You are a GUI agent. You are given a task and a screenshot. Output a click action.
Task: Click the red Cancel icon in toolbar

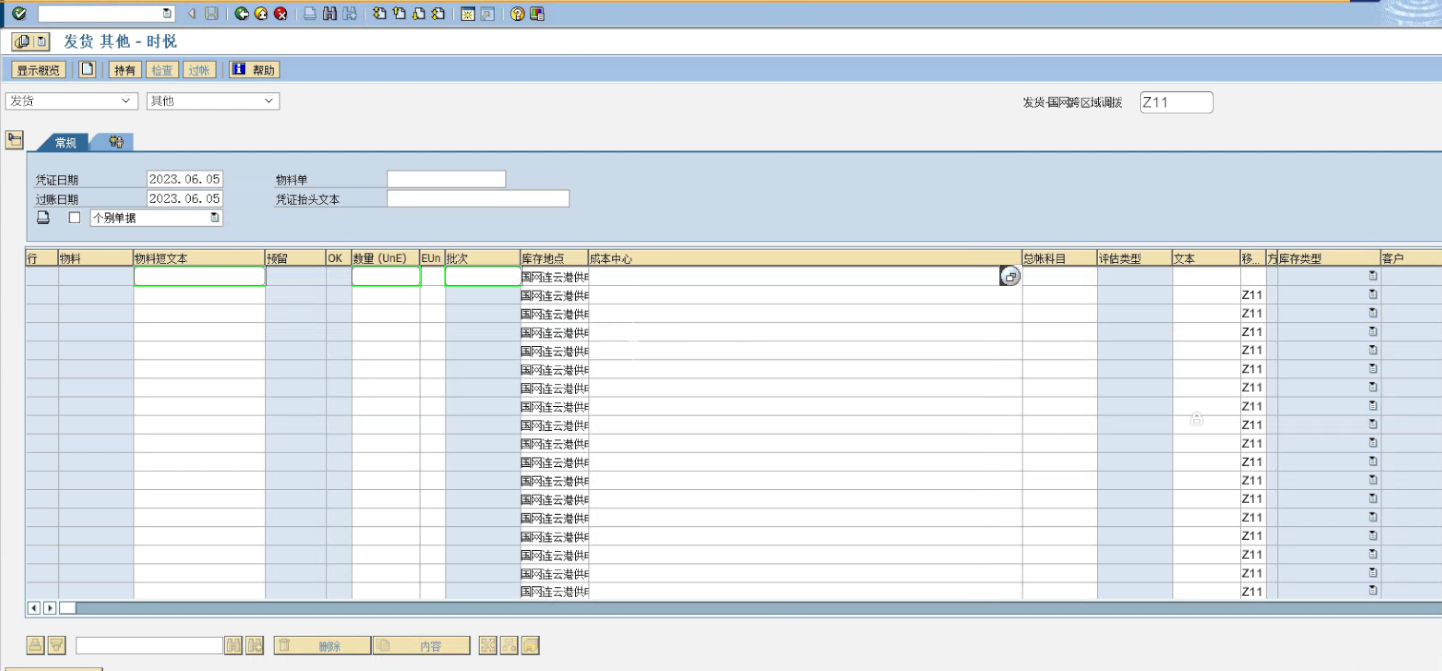tap(280, 13)
